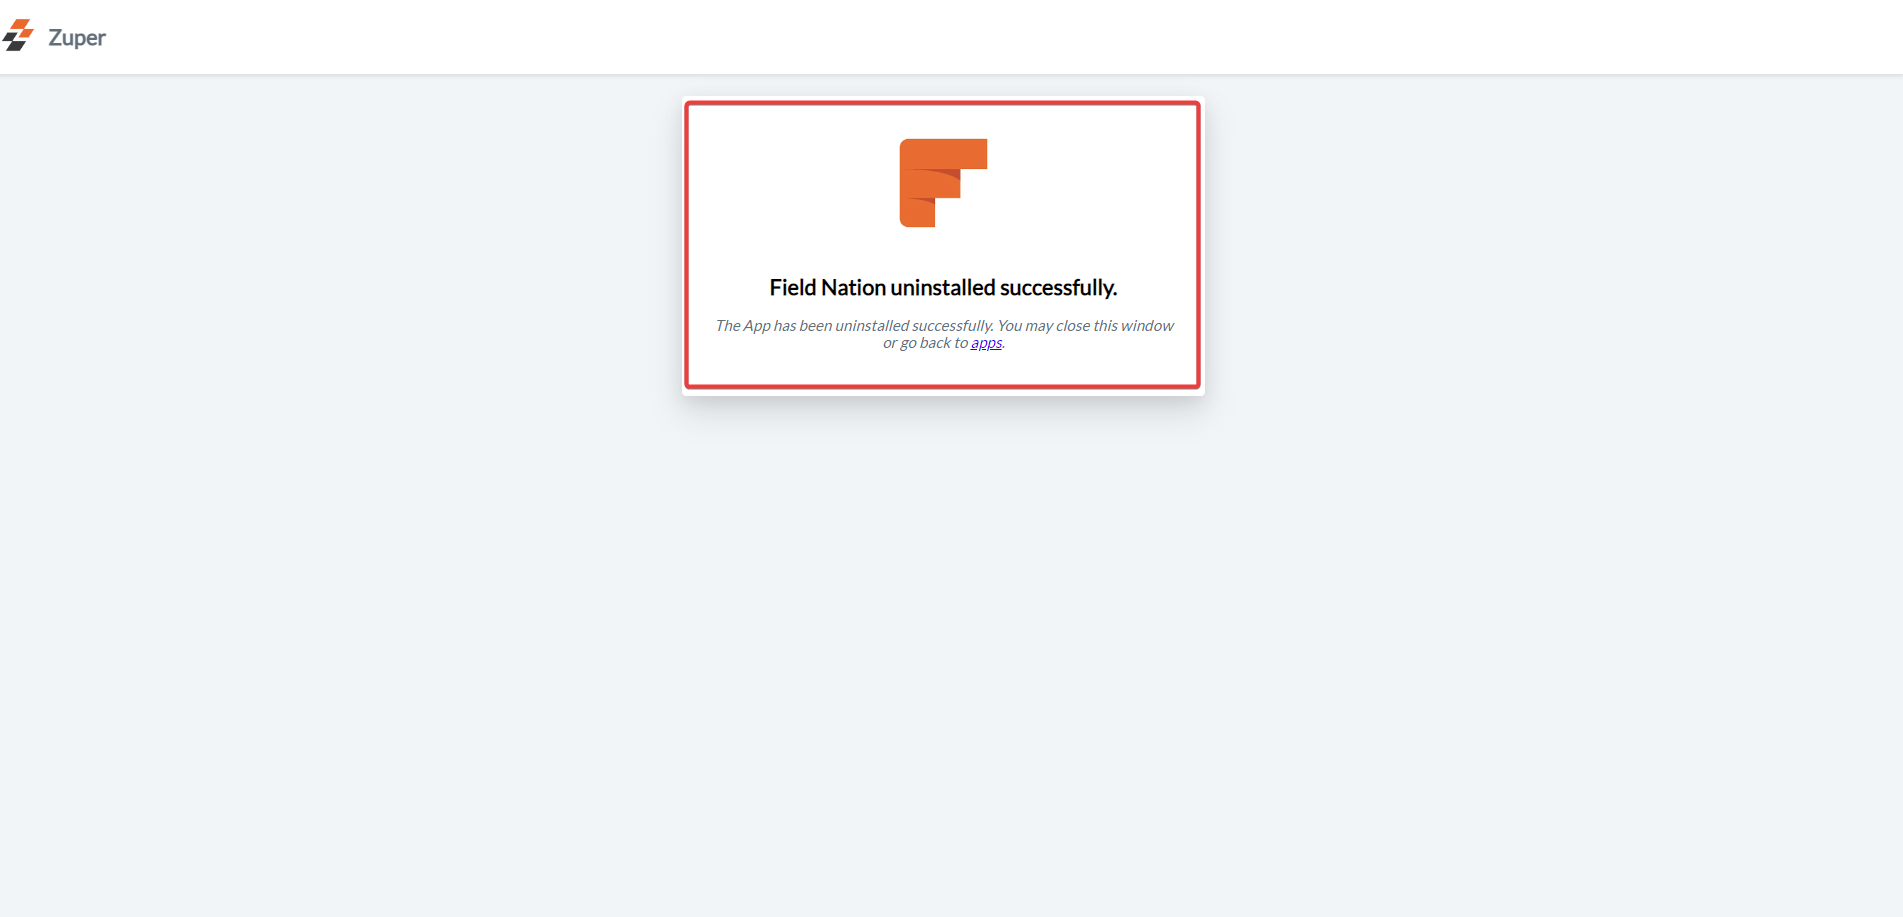Click the orange part of the Zuper logo
The image size is (1903, 917).
coord(24,28)
